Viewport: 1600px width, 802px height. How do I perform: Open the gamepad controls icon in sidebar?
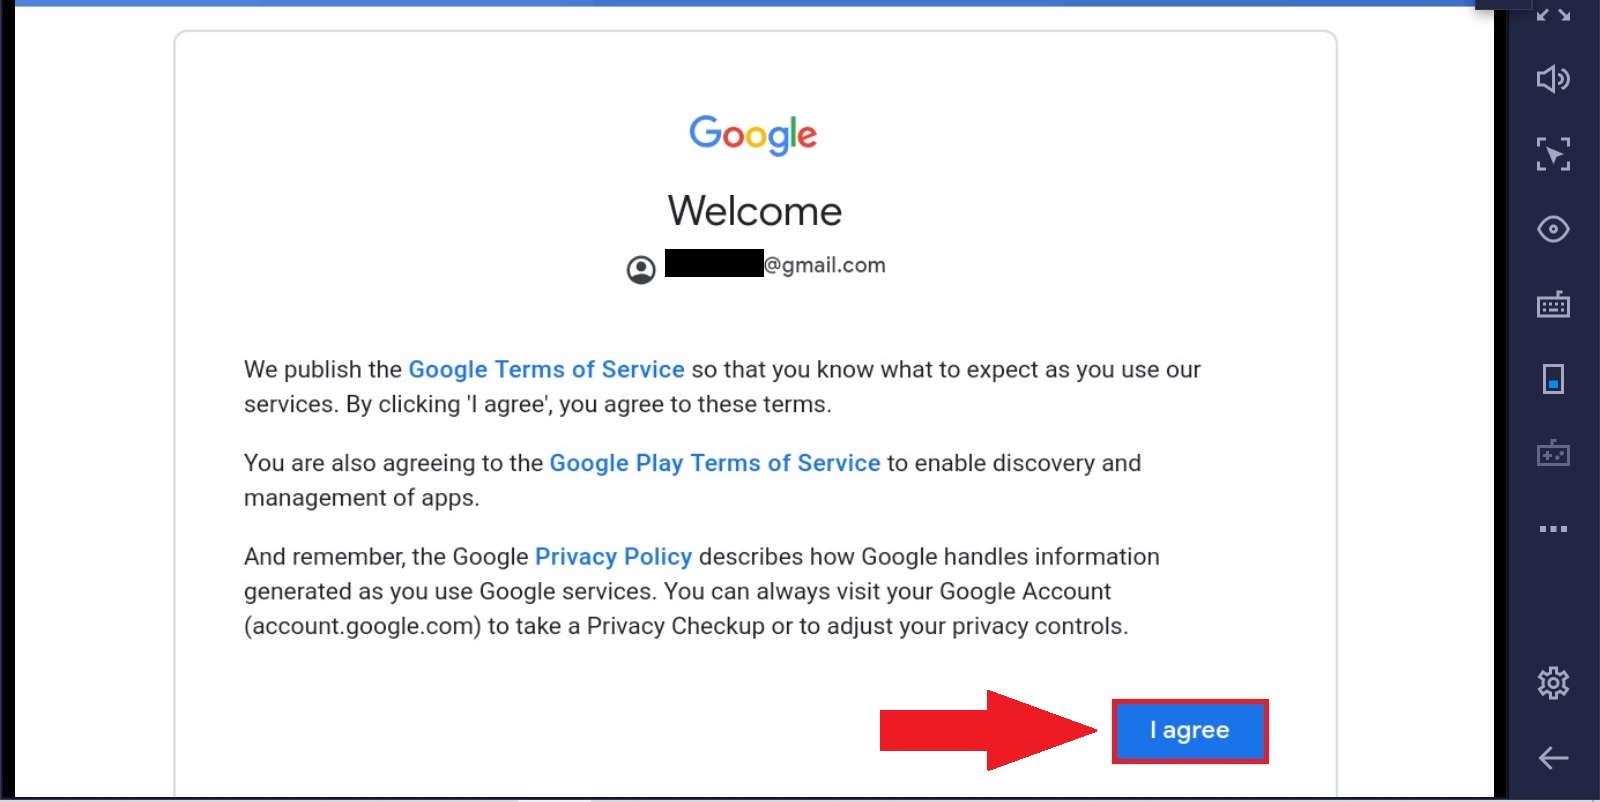[1553, 453]
